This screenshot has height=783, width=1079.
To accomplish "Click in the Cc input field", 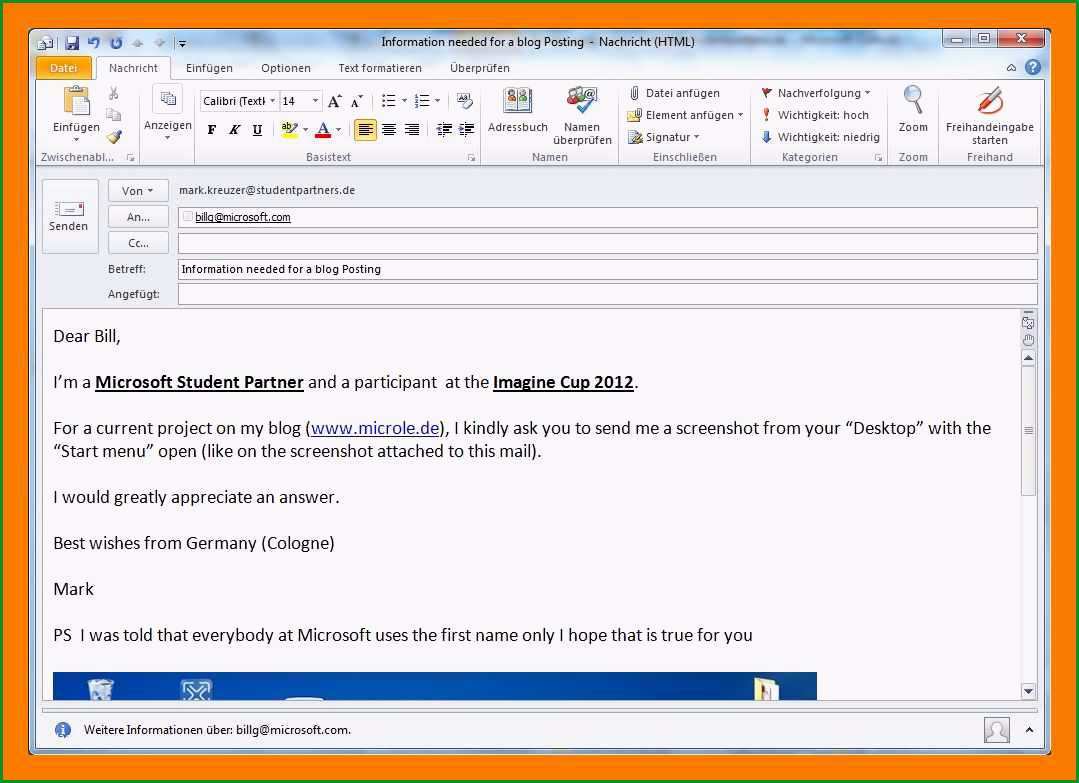I will (608, 243).
